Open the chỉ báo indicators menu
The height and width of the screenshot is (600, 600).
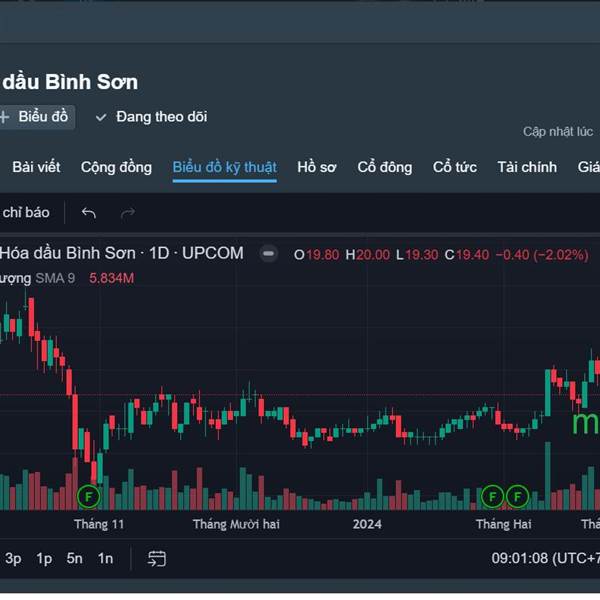(25, 212)
